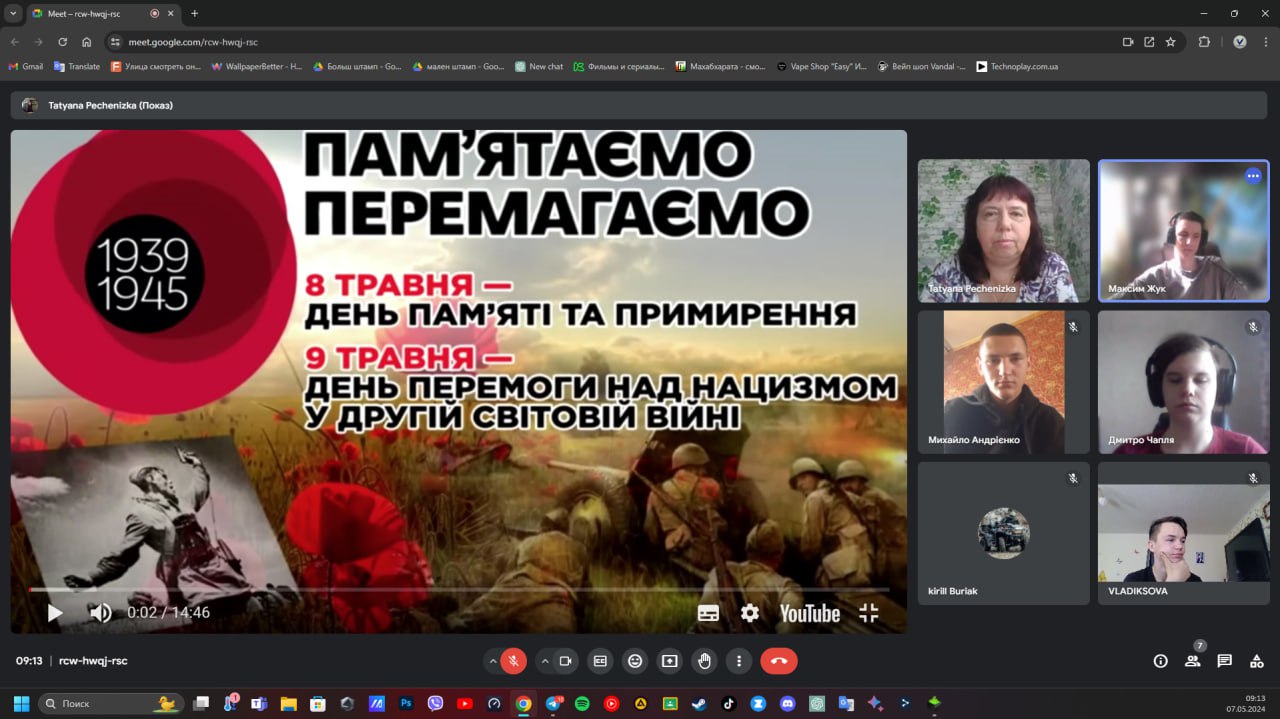1280x719 pixels.
Task: Click the YouTube logo on the player
Action: 810,613
